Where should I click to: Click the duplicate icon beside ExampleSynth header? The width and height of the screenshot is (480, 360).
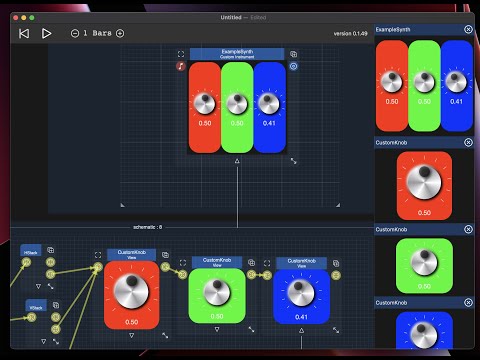pyautogui.click(x=293, y=54)
